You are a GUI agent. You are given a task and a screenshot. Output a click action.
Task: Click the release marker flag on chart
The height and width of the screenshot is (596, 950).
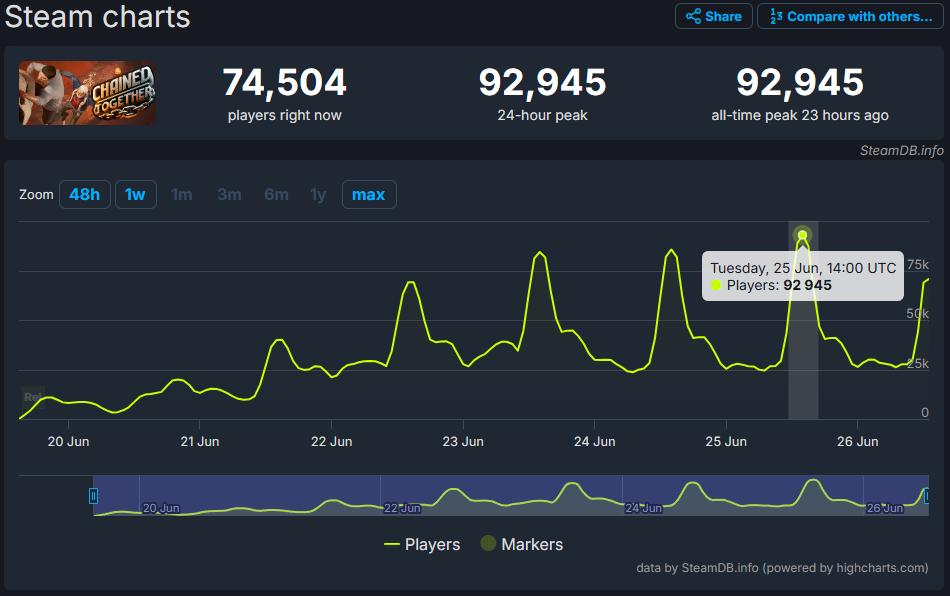33,397
